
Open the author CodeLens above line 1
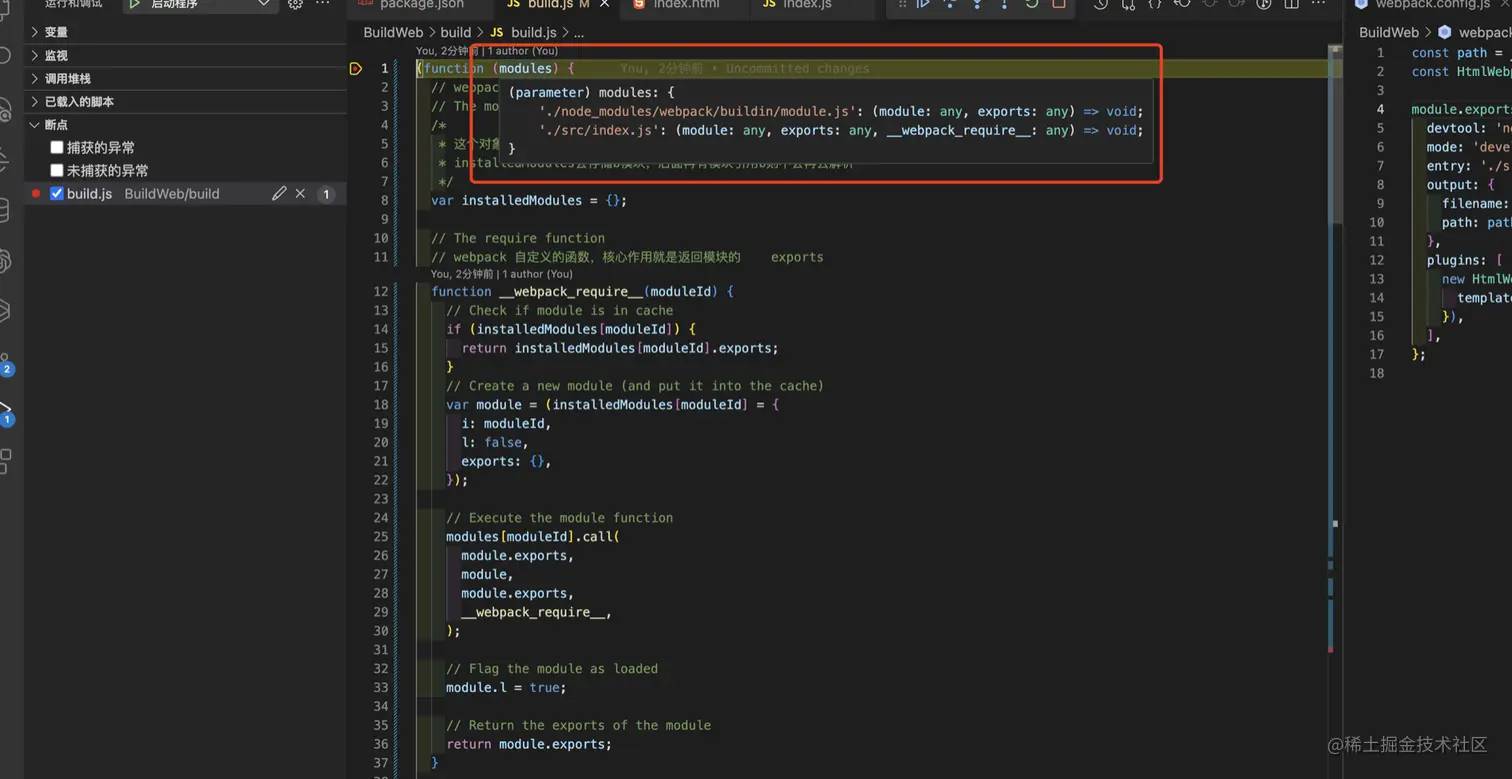(487, 51)
